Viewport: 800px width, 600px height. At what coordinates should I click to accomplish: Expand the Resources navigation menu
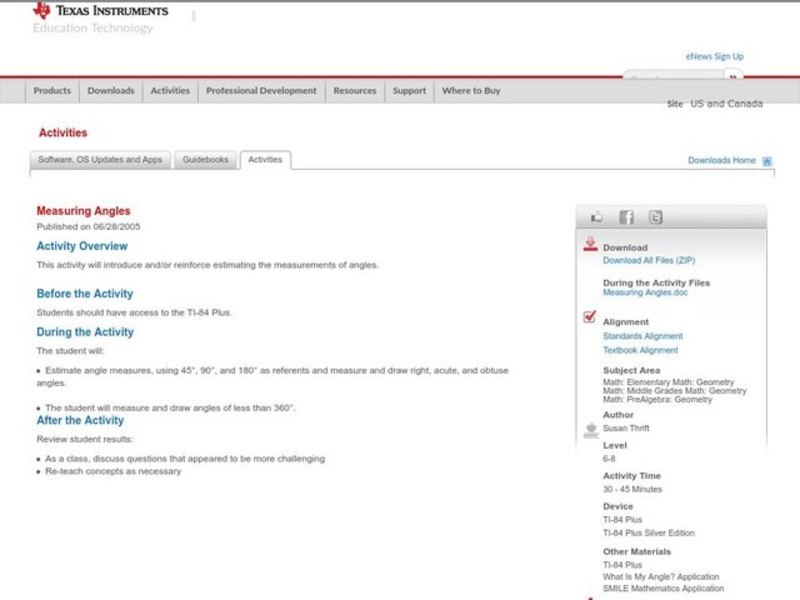tap(355, 91)
